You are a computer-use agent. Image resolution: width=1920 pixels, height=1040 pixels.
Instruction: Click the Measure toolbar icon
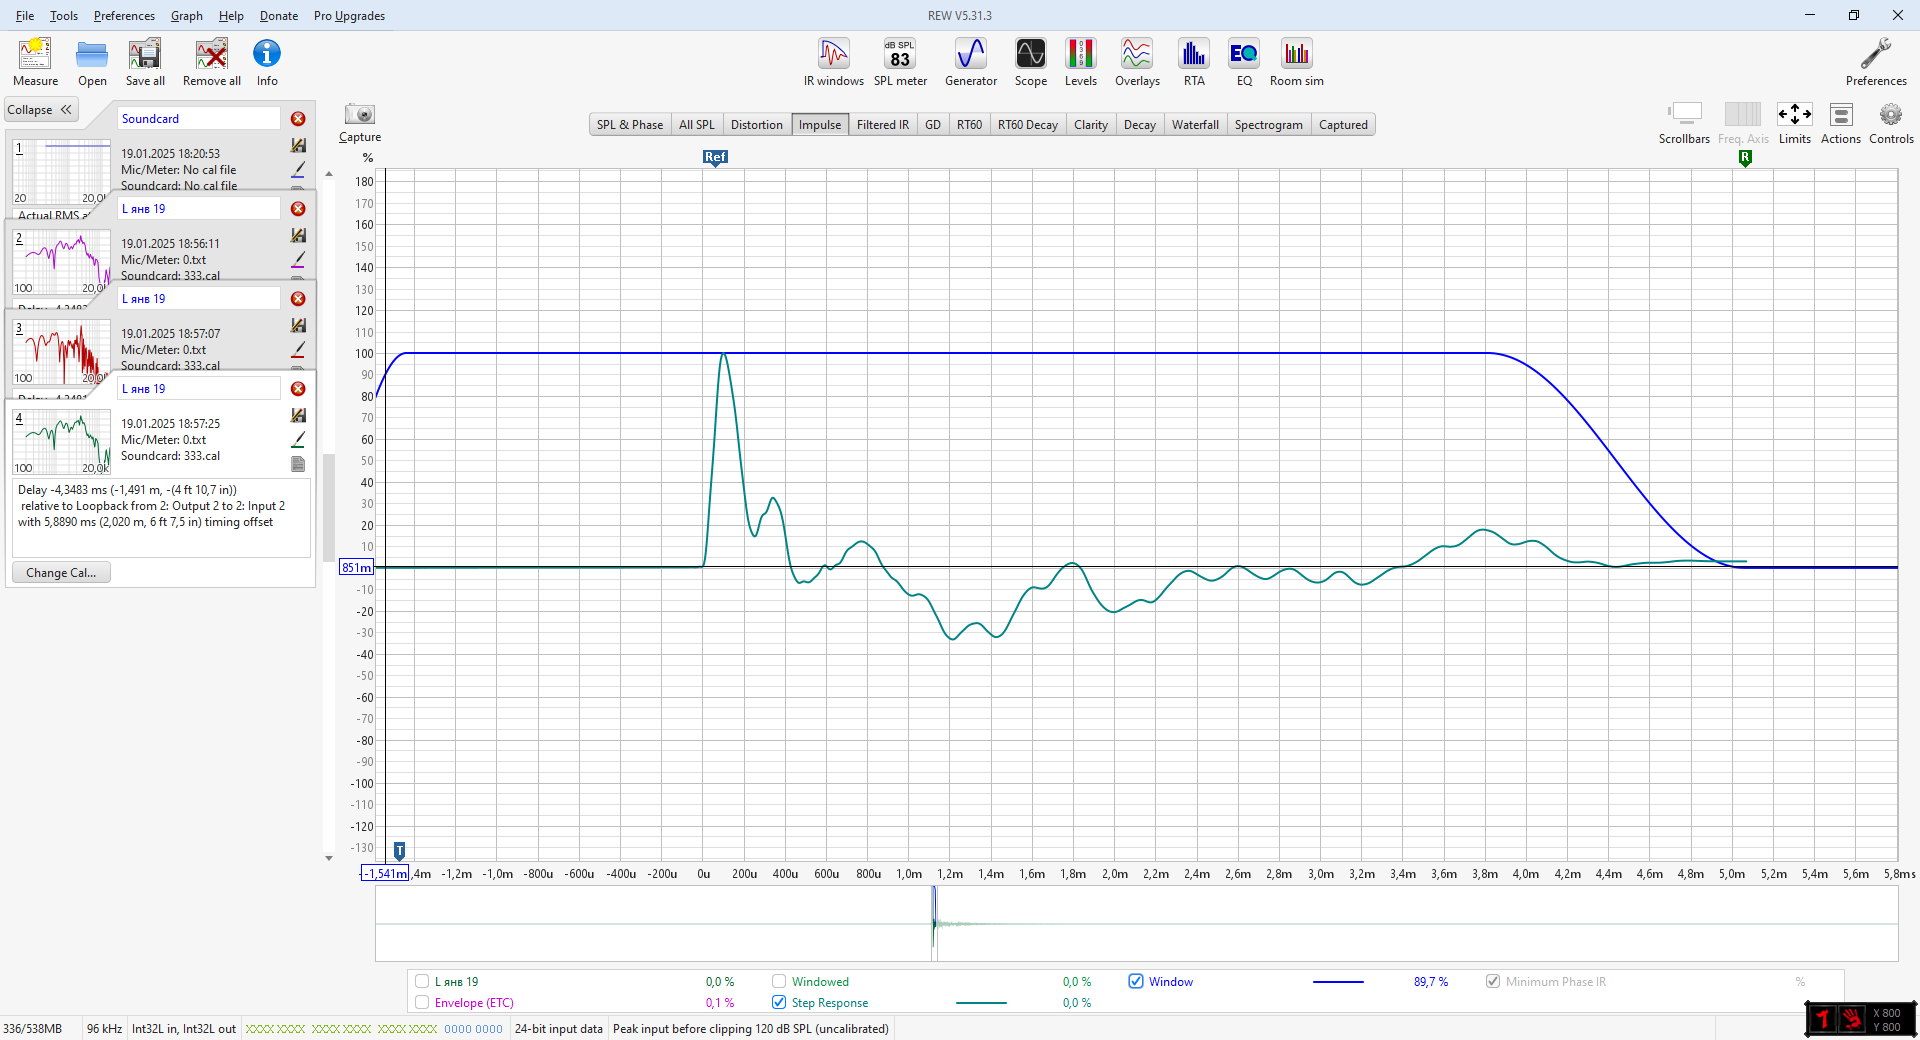pyautogui.click(x=35, y=62)
